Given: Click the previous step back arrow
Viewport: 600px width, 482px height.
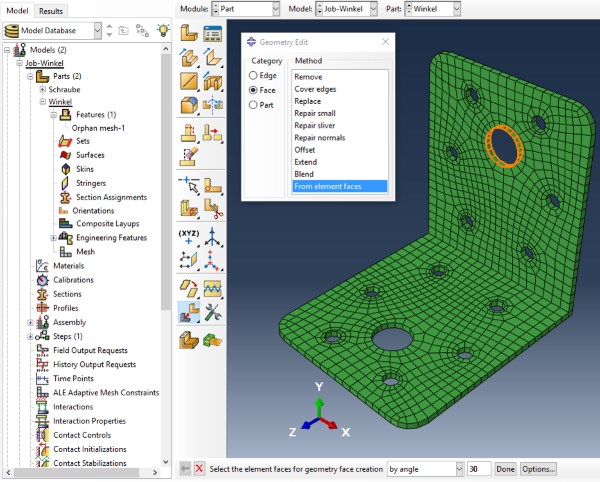Looking at the screenshot, I should coord(185,469).
